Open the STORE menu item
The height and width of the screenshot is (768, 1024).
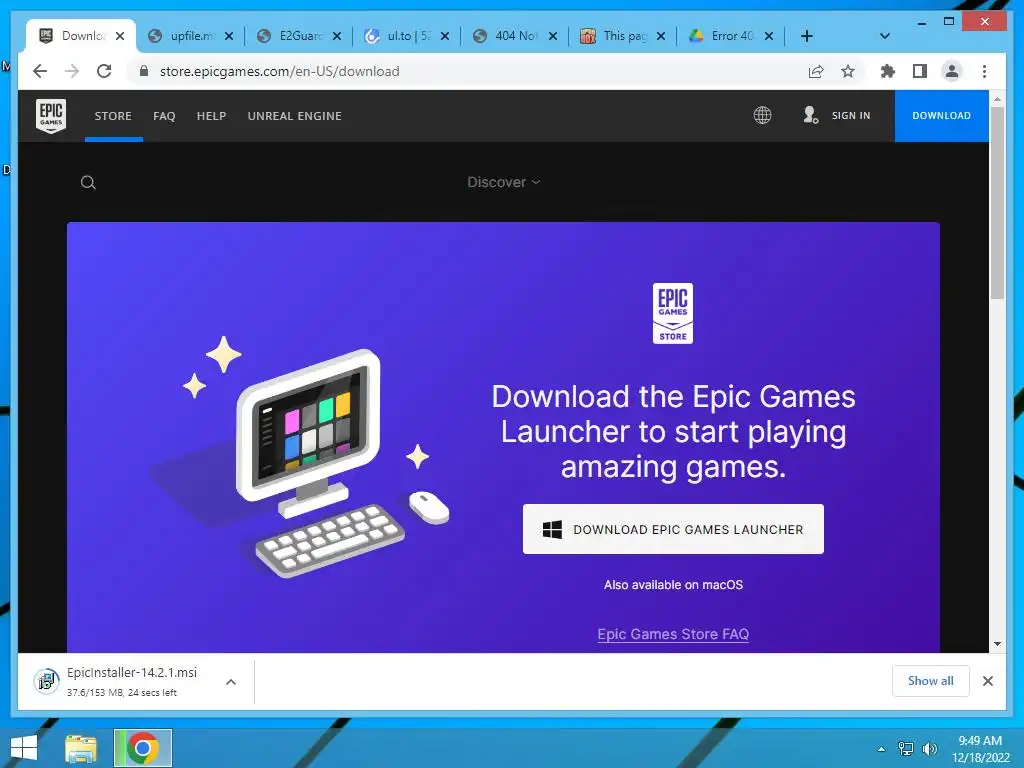[x=113, y=116]
